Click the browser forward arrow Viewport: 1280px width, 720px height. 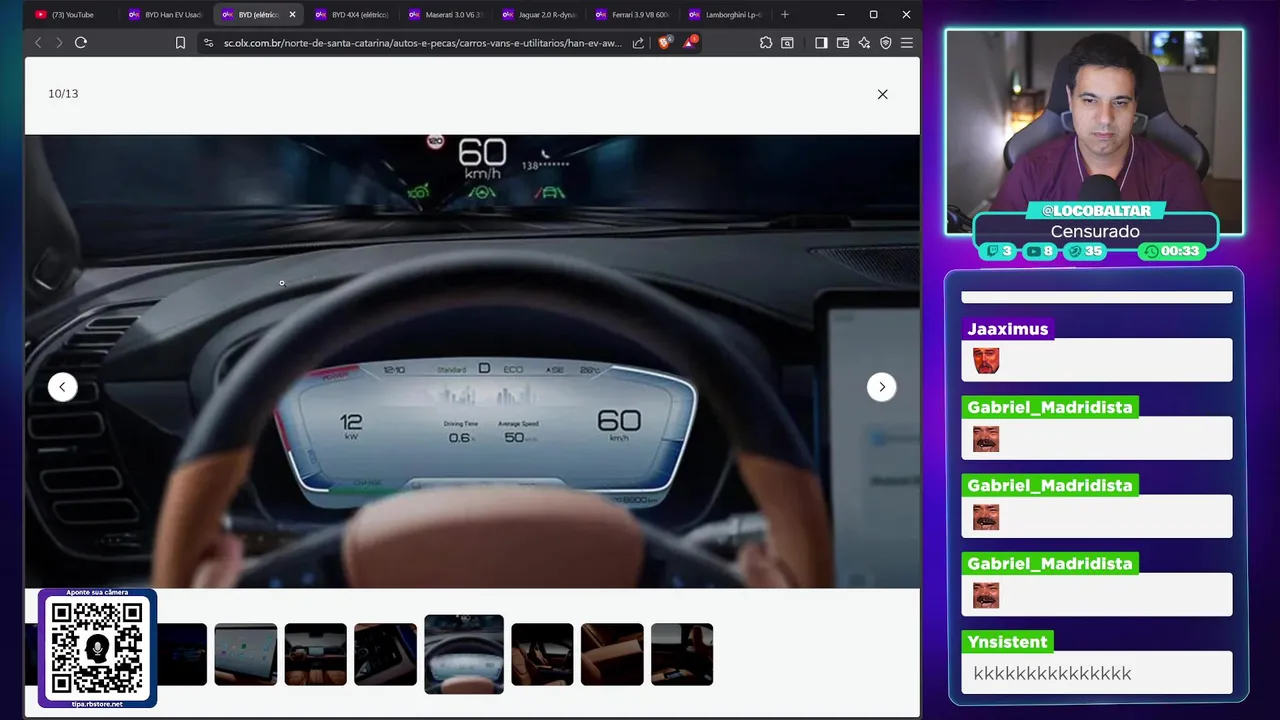[x=59, y=43]
